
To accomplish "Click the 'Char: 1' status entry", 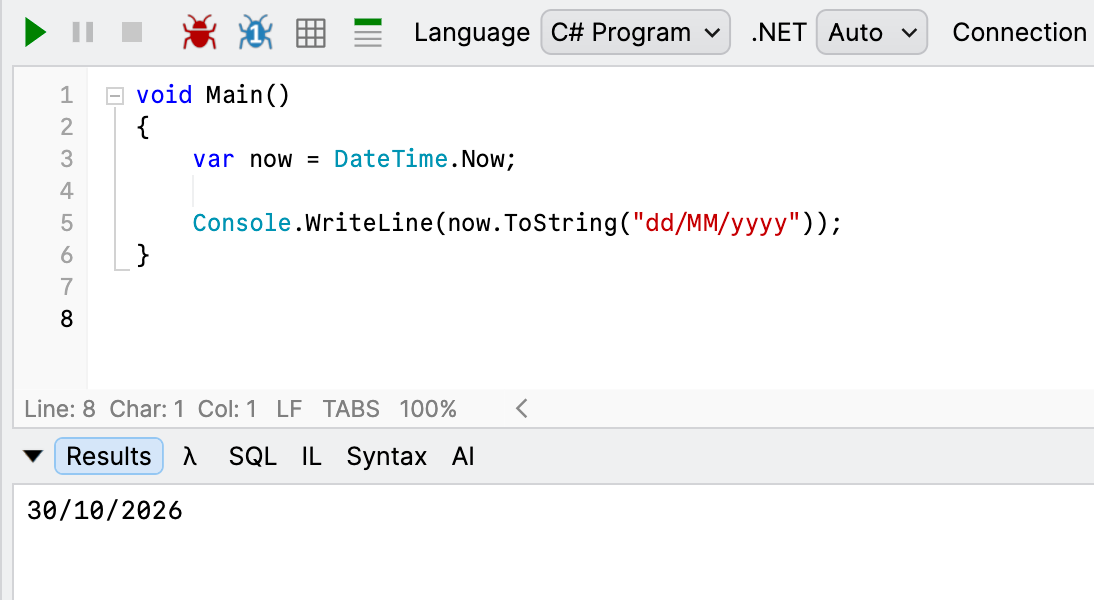I will (x=147, y=409).
